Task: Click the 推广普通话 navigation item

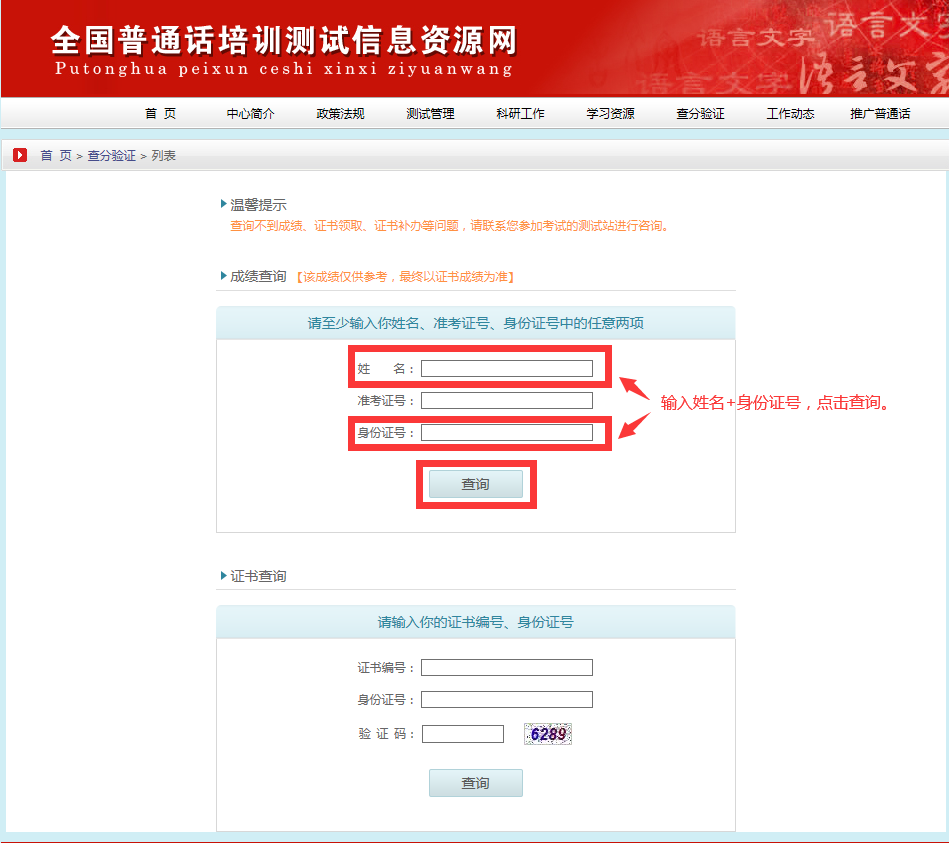Action: tap(880, 114)
